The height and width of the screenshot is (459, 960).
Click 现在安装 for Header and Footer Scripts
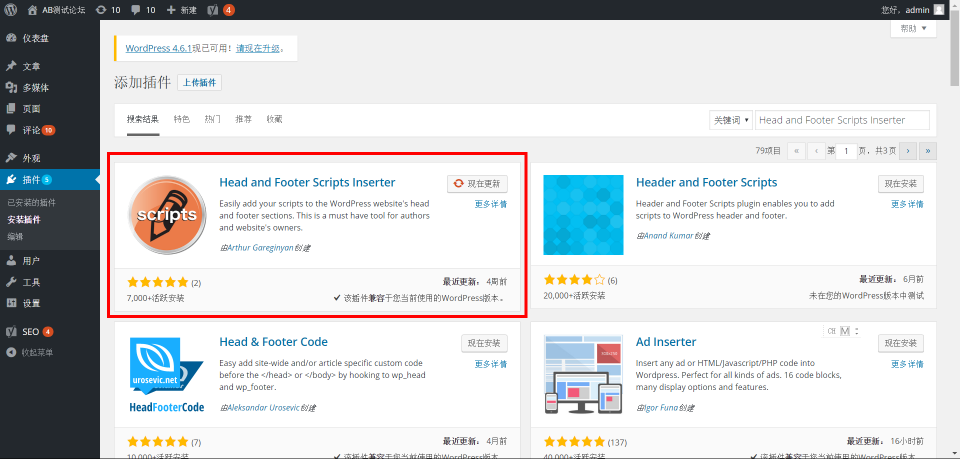(901, 184)
